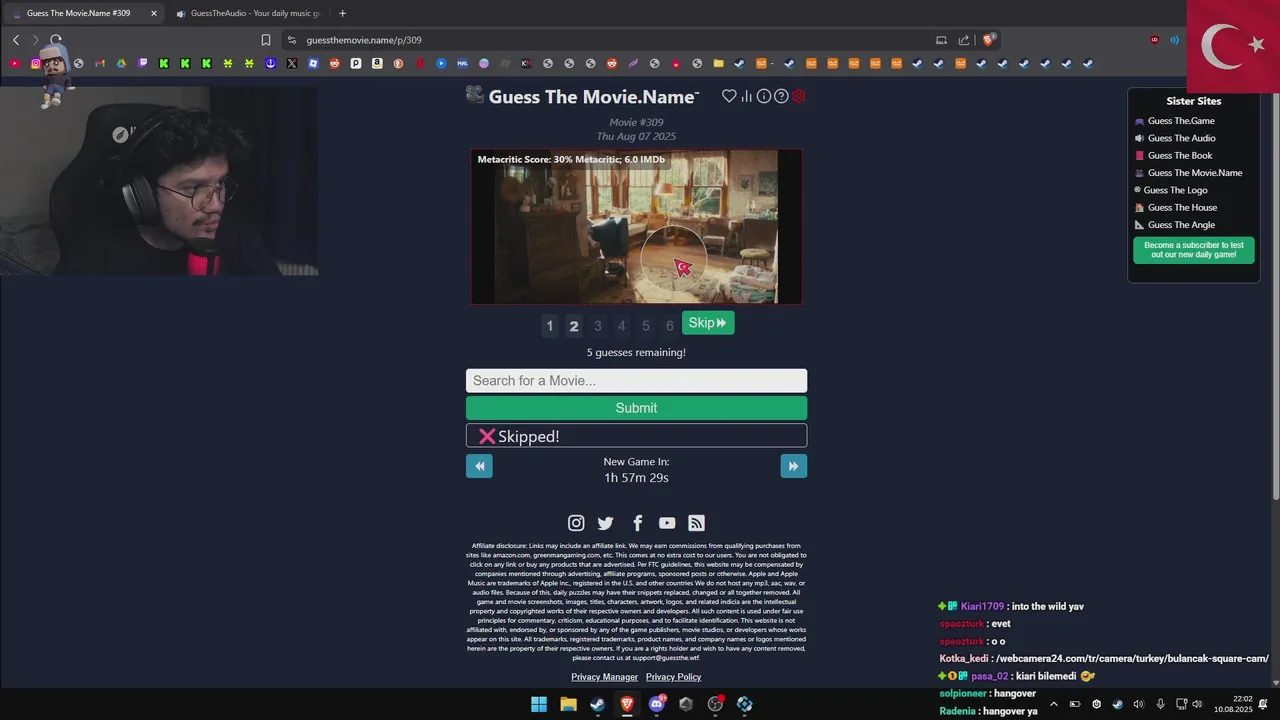
Task: Open the X (Twitter) bookmark
Action: 292,63
